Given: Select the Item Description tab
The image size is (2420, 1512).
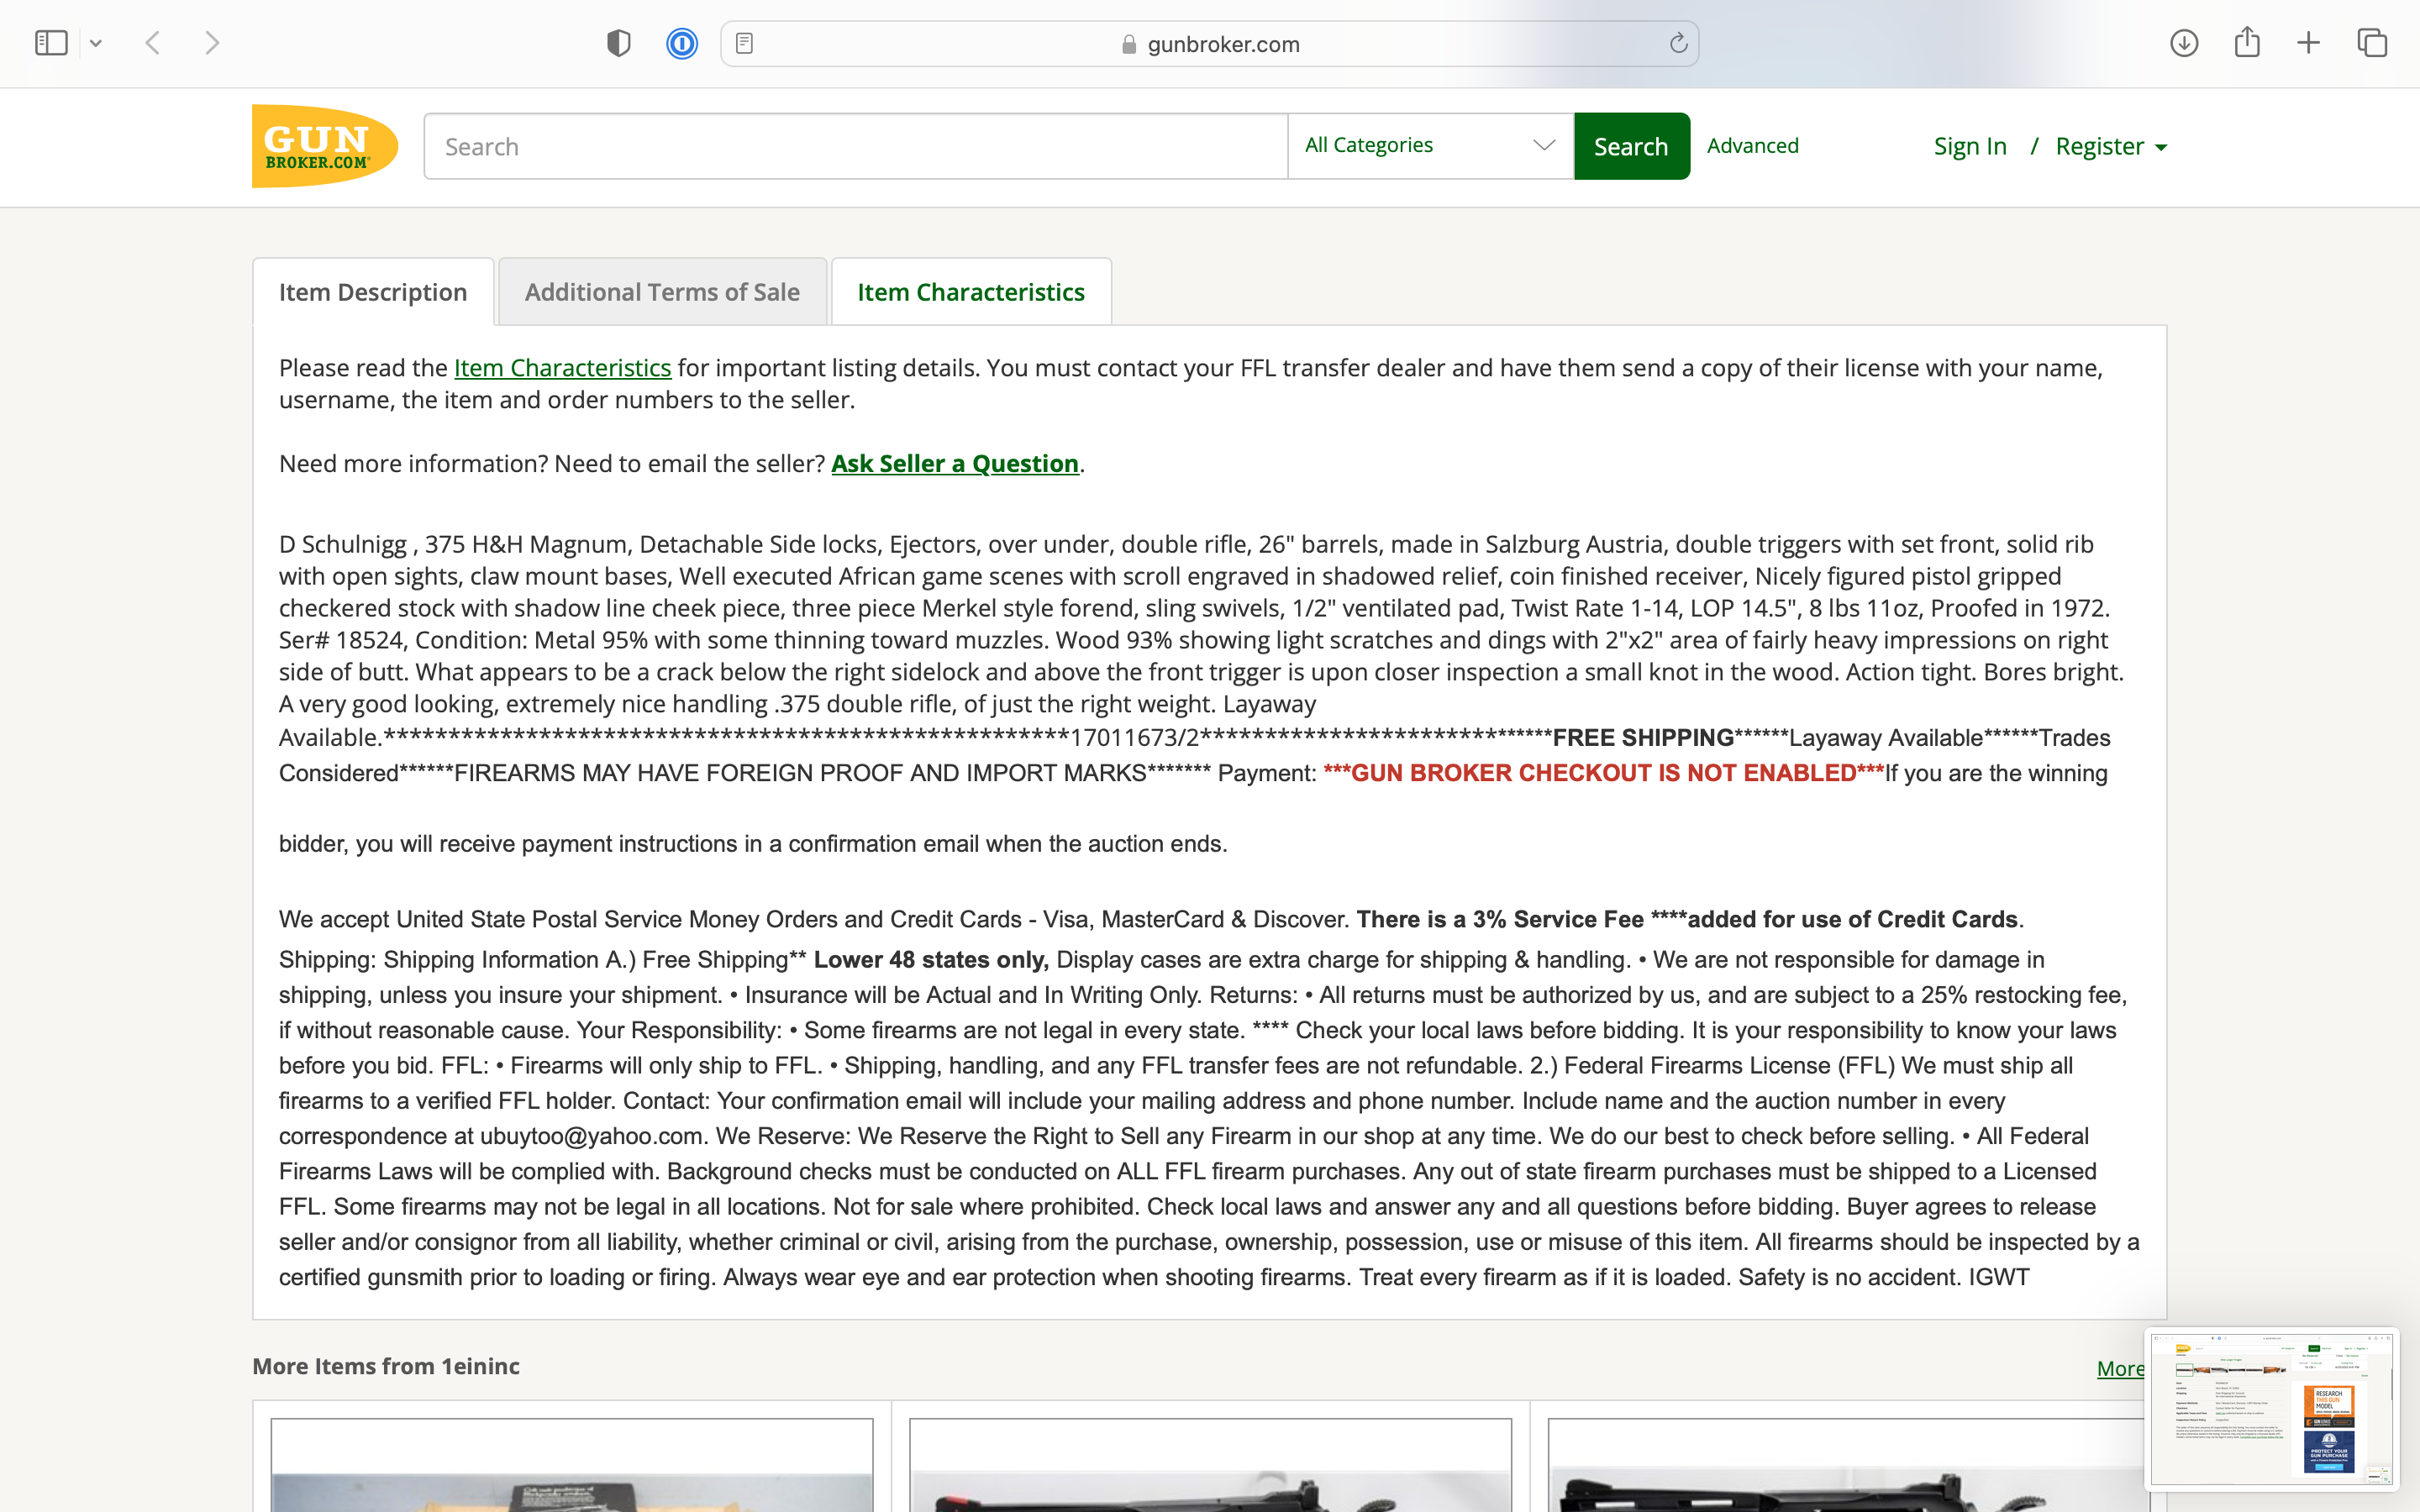Looking at the screenshot, I should (373, 292).
